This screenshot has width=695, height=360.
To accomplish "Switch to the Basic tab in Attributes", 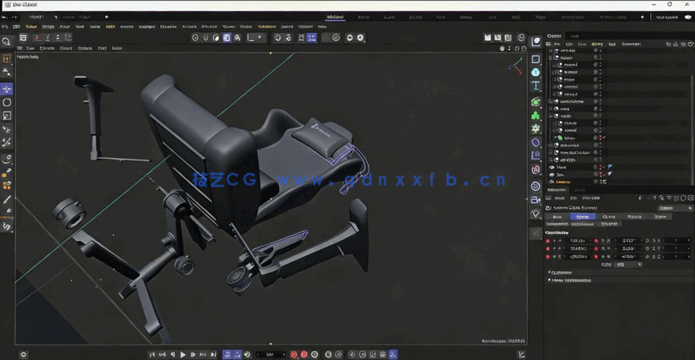I will 558,216.
